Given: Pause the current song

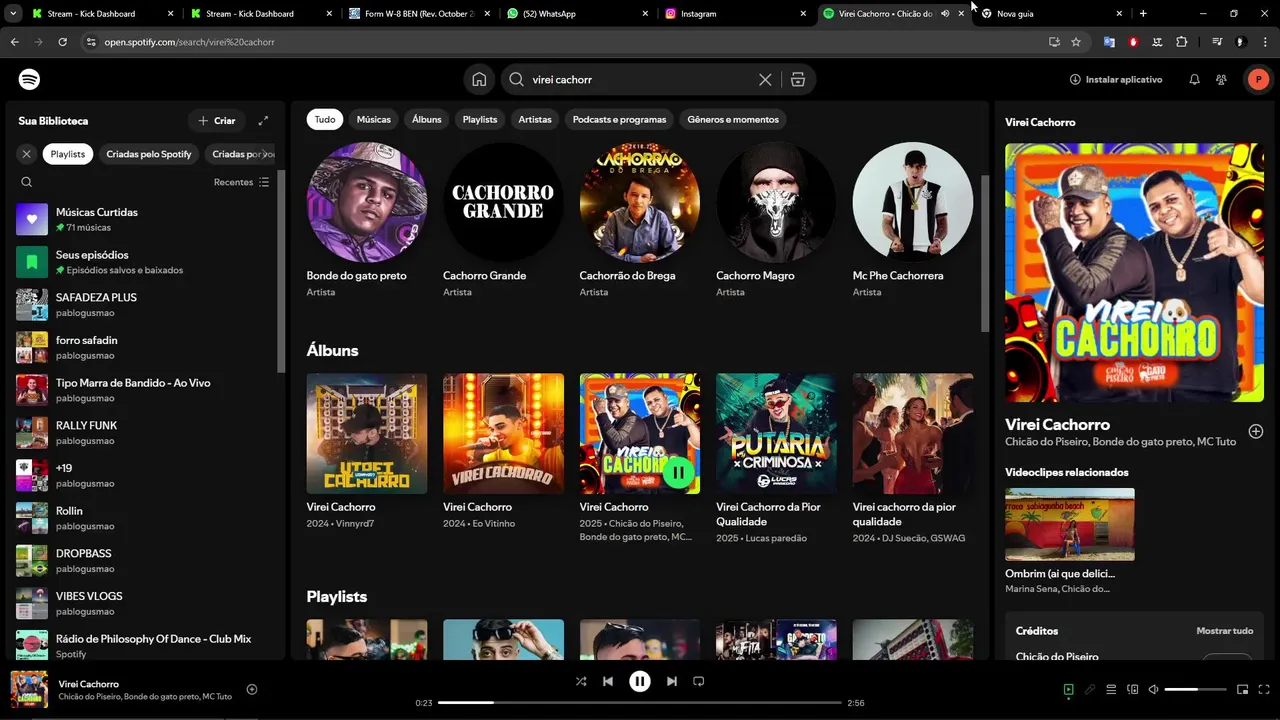Looking at the screenshot, I should [640, 681].
